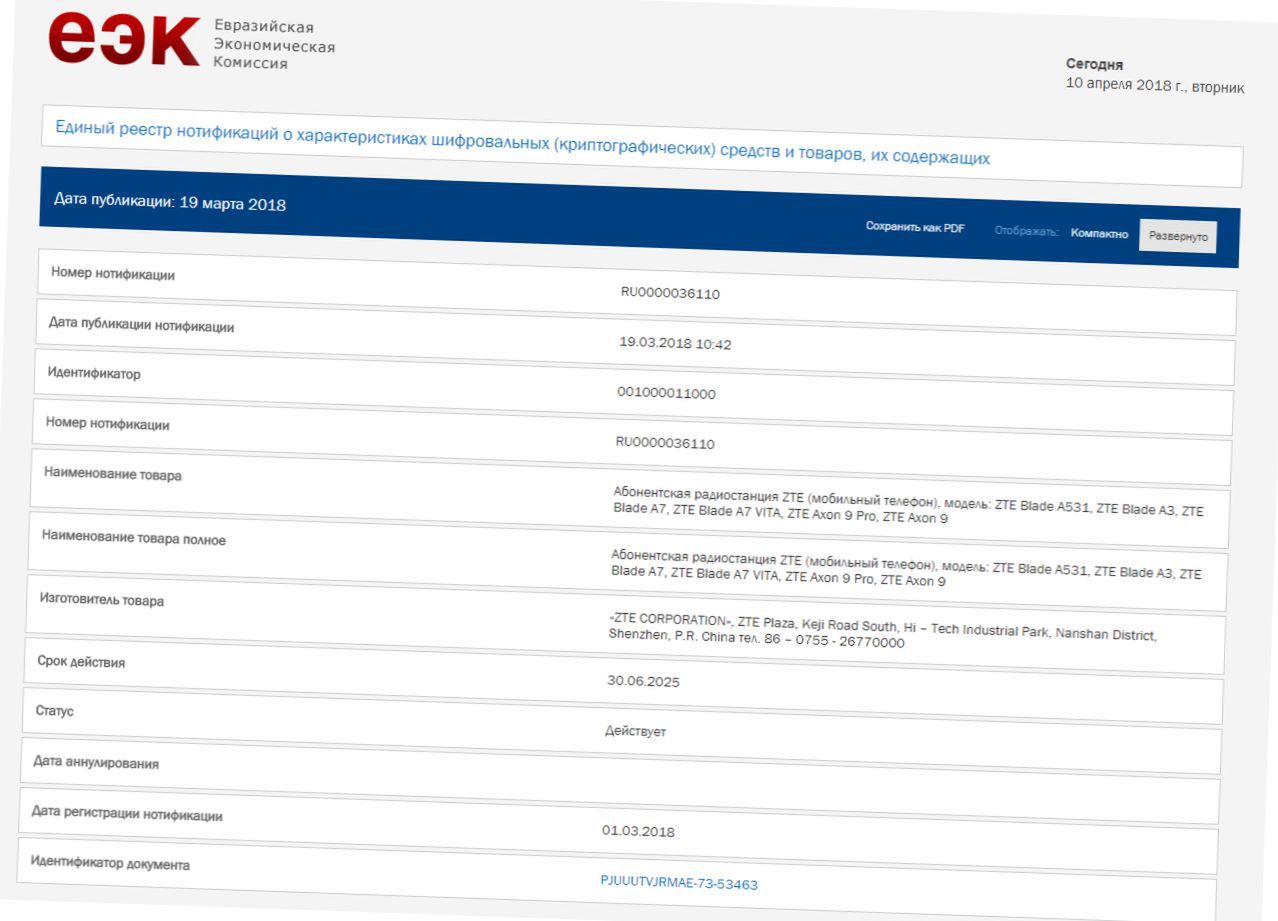Switch display to Компактно

pos(1099,234)
